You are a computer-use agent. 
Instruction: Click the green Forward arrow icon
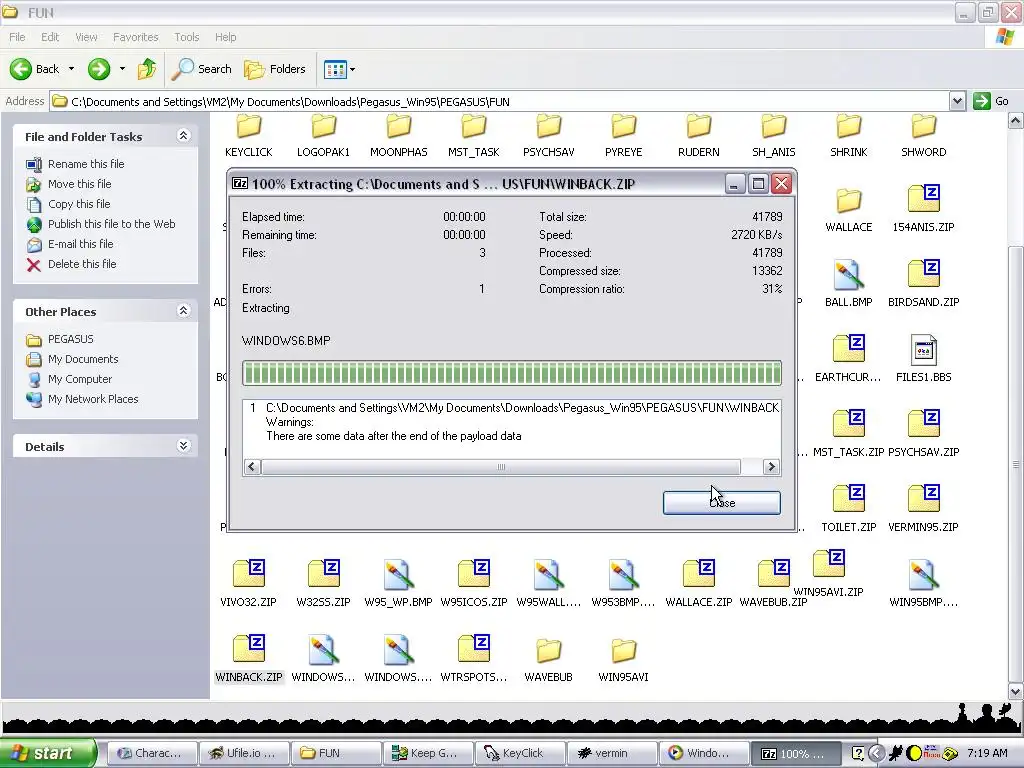coord(99,69)
